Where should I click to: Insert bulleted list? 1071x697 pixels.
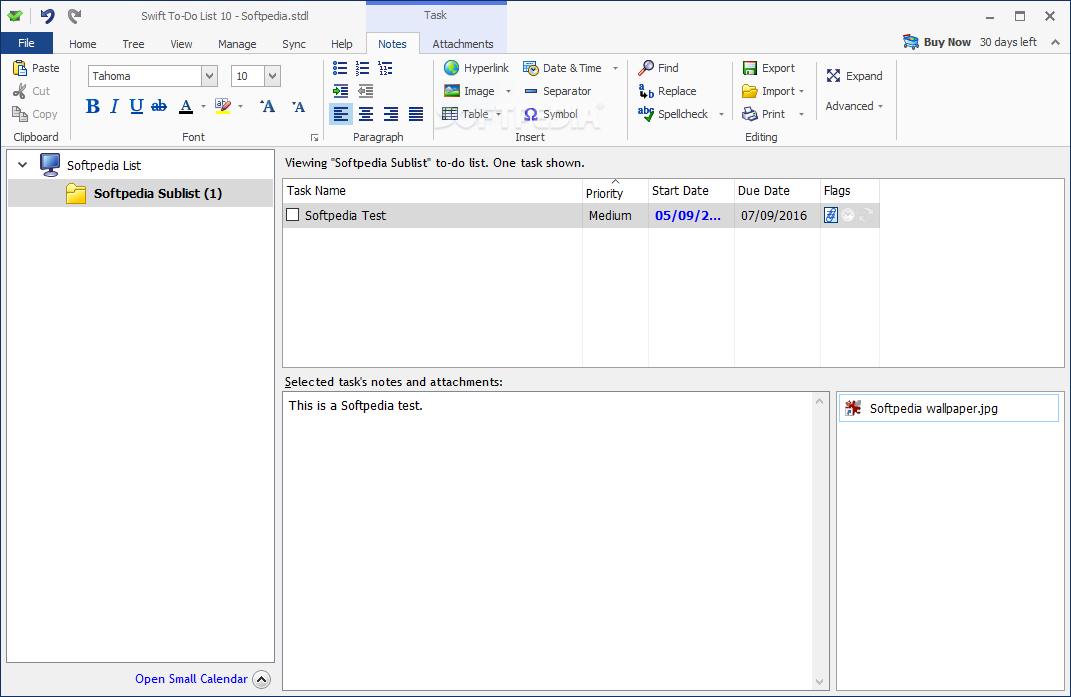340,68
